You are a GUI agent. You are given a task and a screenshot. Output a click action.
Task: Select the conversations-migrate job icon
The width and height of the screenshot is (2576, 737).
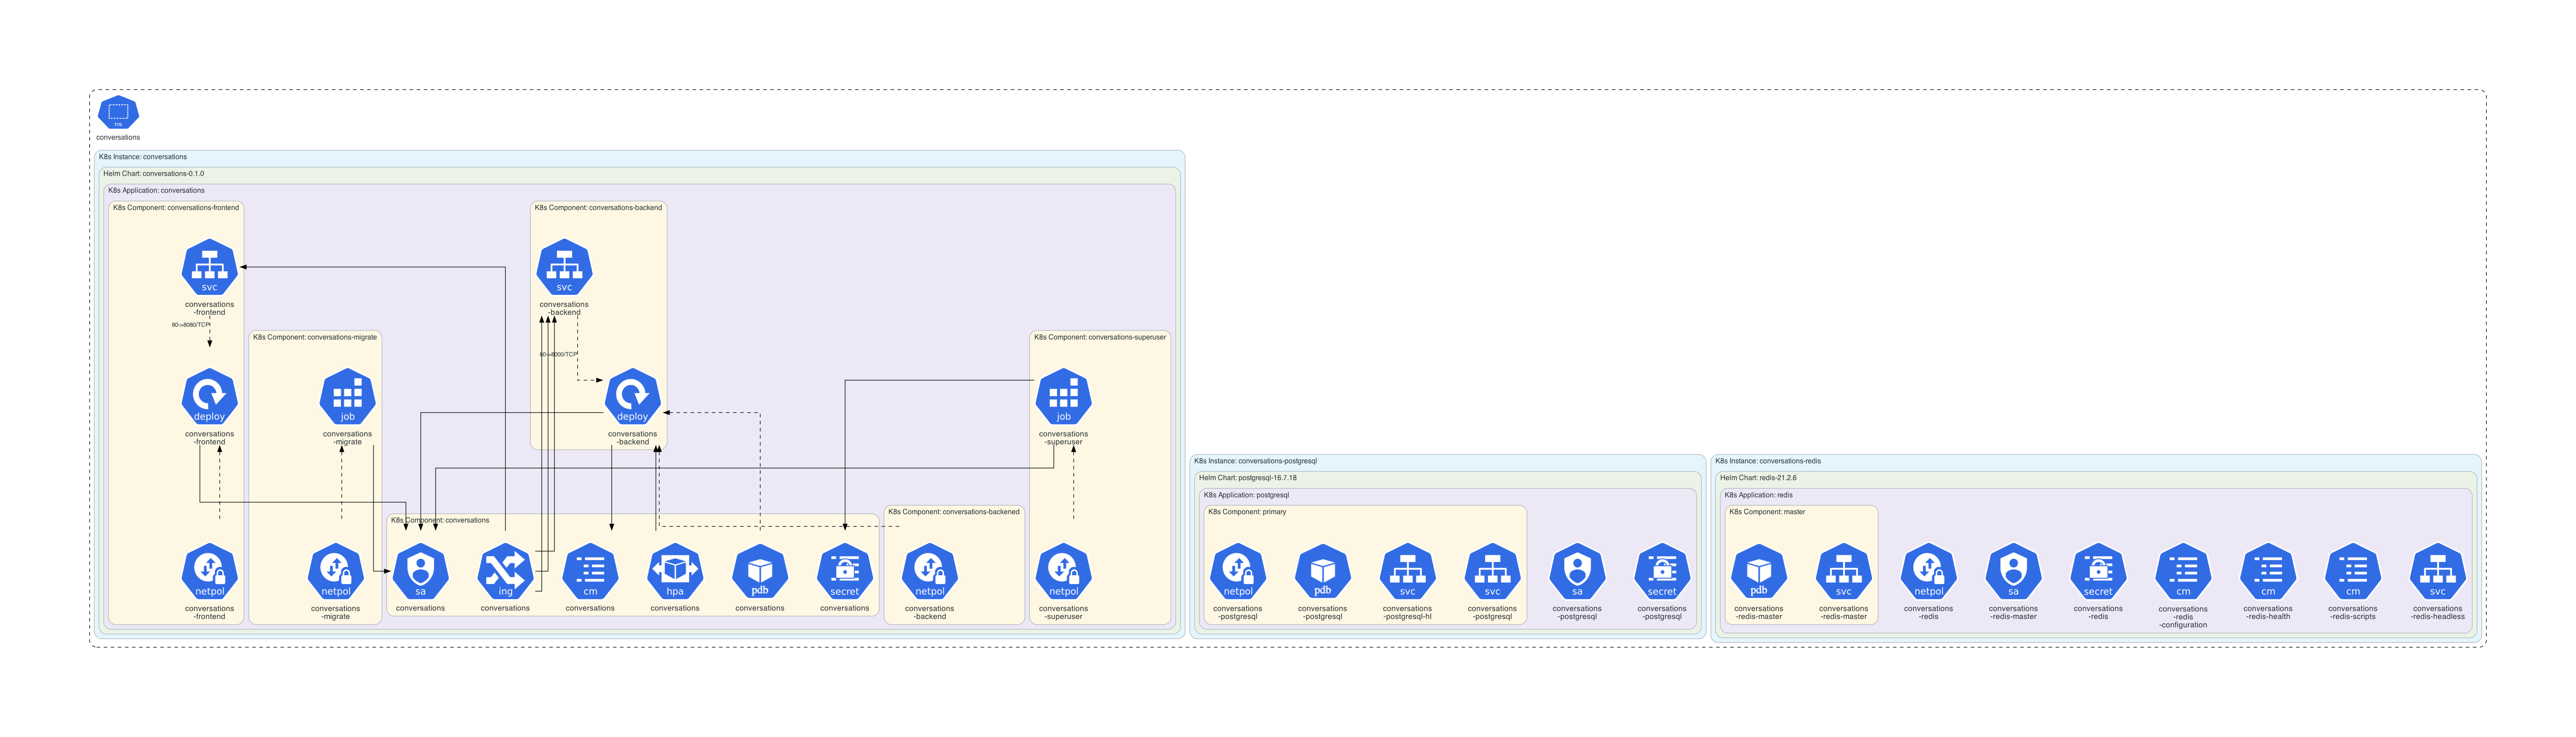[x=347, y=397]
